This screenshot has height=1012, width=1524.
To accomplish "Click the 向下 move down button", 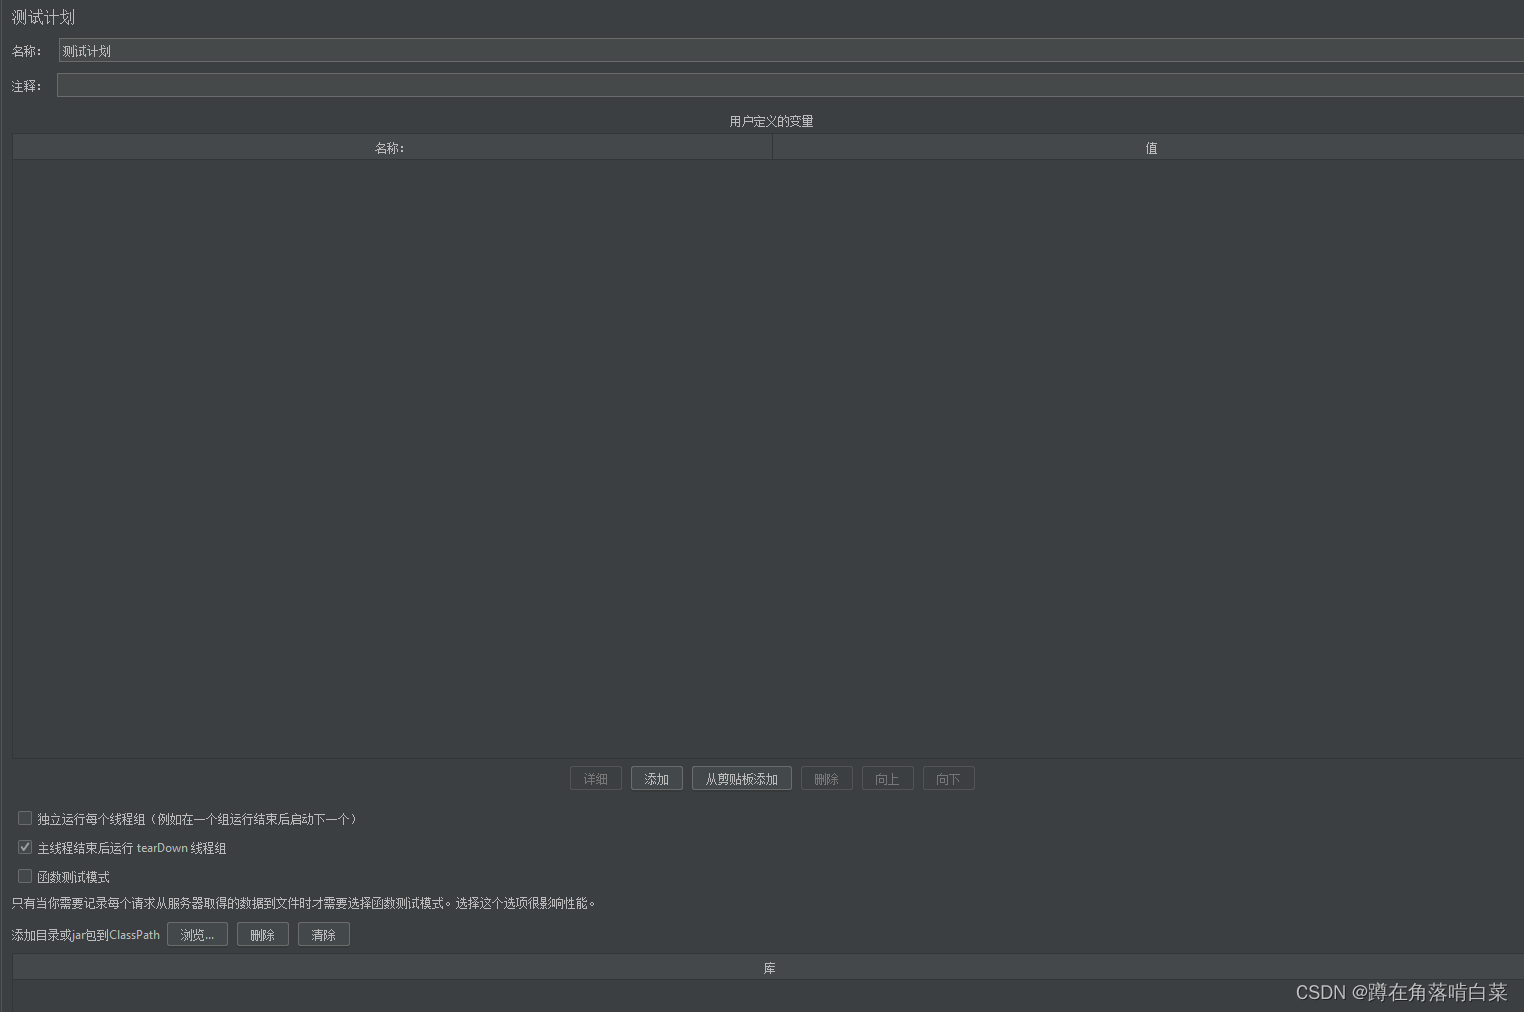I will pyautogui.click(x=949, y=779).
